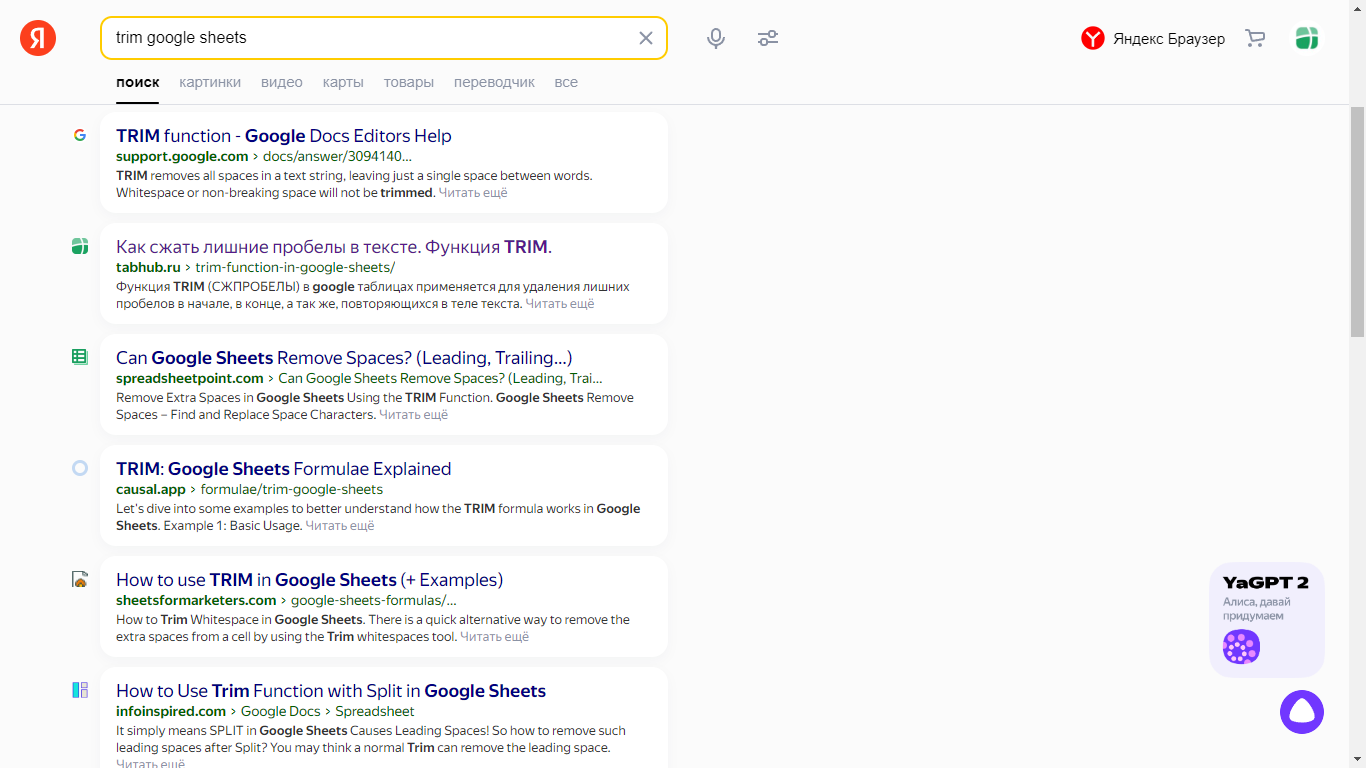Viewport: 1366px width, 768px height.
Task: Click the tabhub.ru green favicon
Action: 80,246
